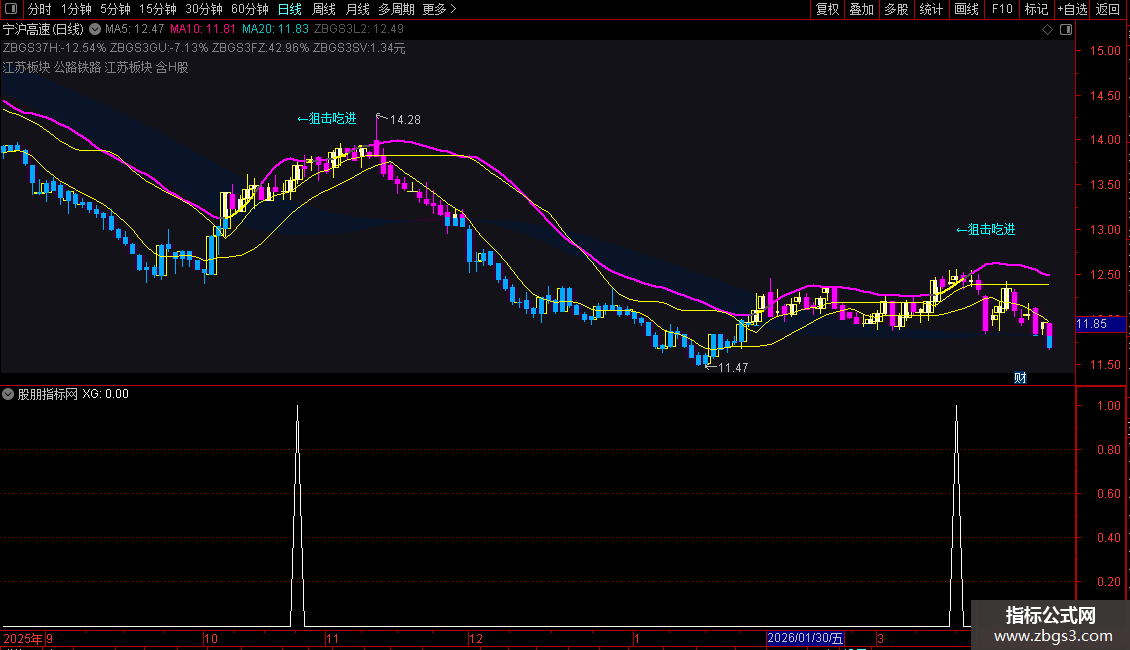The image size is (1130, 650).
Task: Expand the 股朋指标网 sub-indicator dropdown
Action: click(9, 394)
